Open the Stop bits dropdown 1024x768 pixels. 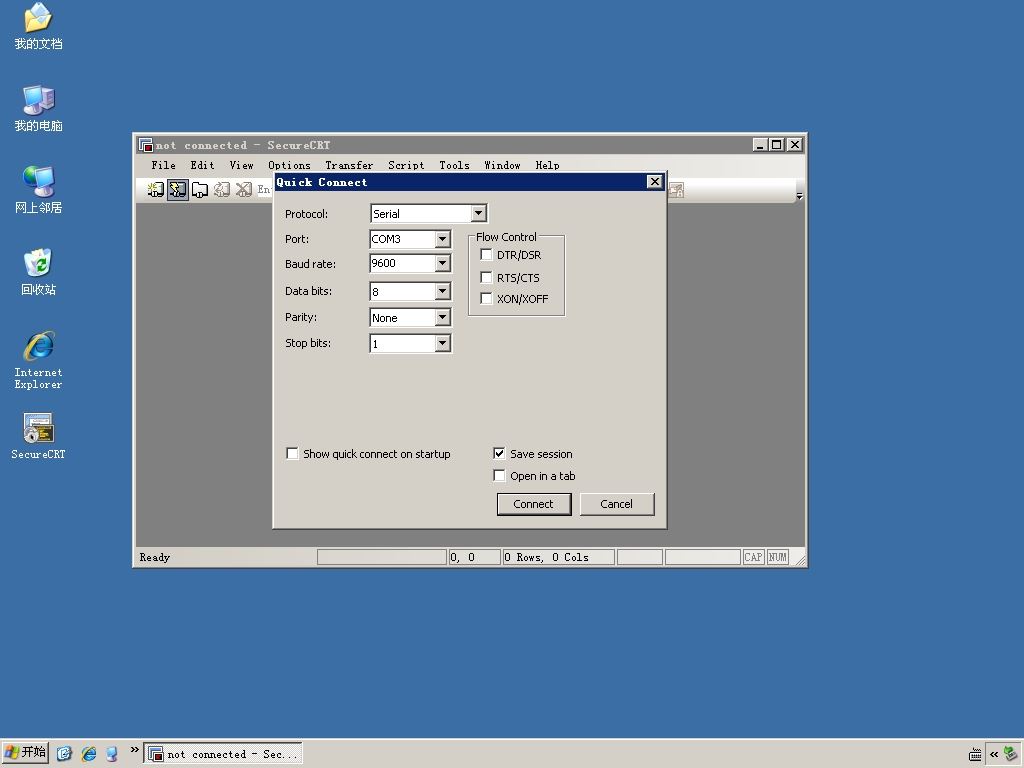point(442,344)
